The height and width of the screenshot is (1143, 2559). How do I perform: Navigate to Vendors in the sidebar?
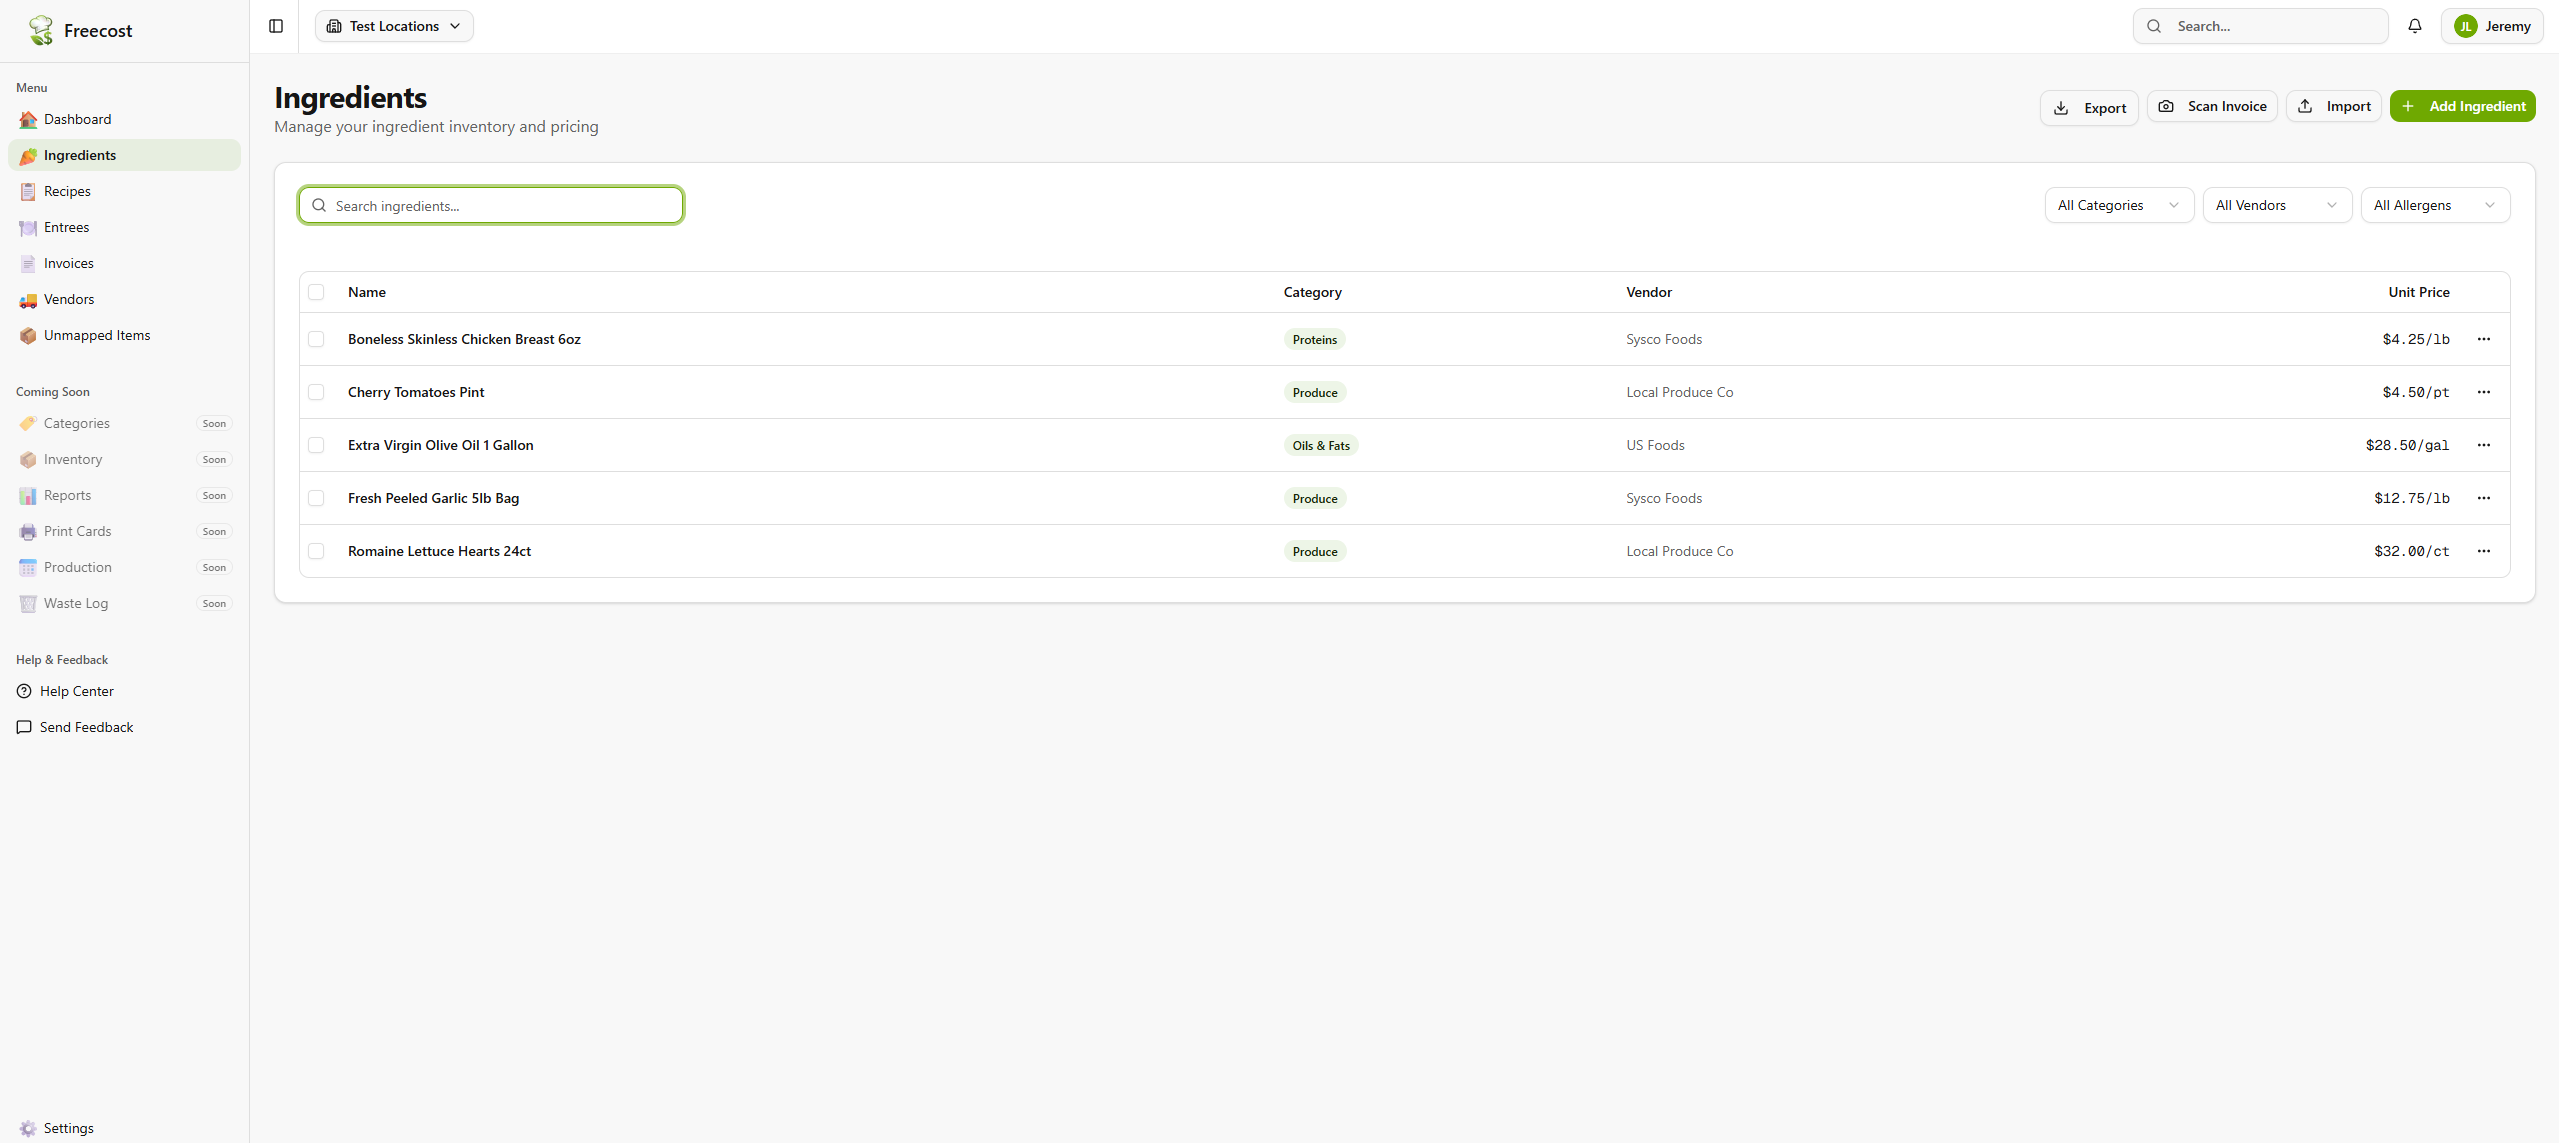69,299
